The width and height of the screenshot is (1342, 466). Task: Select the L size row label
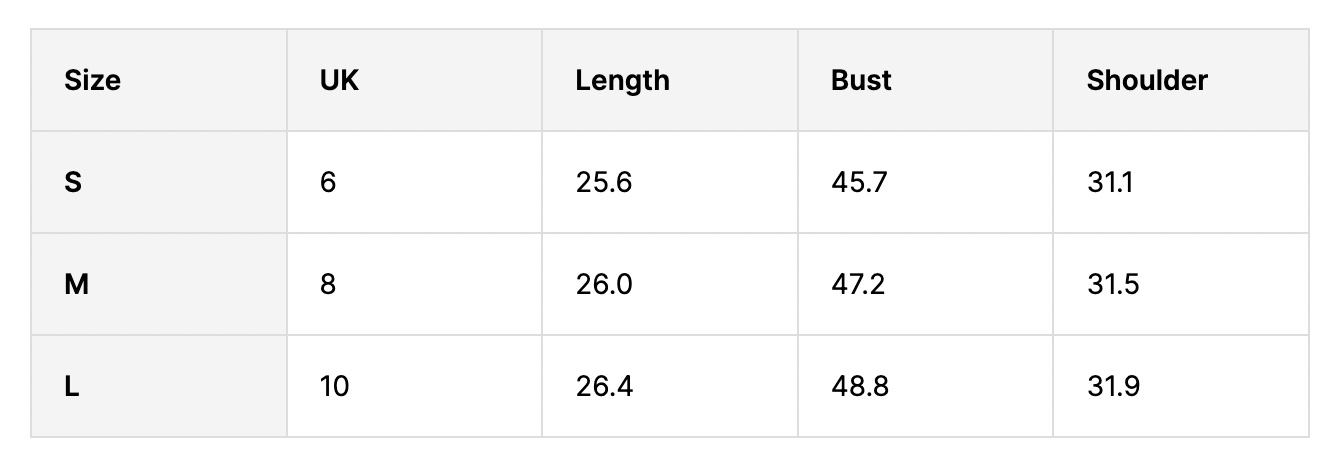point(72,386)
